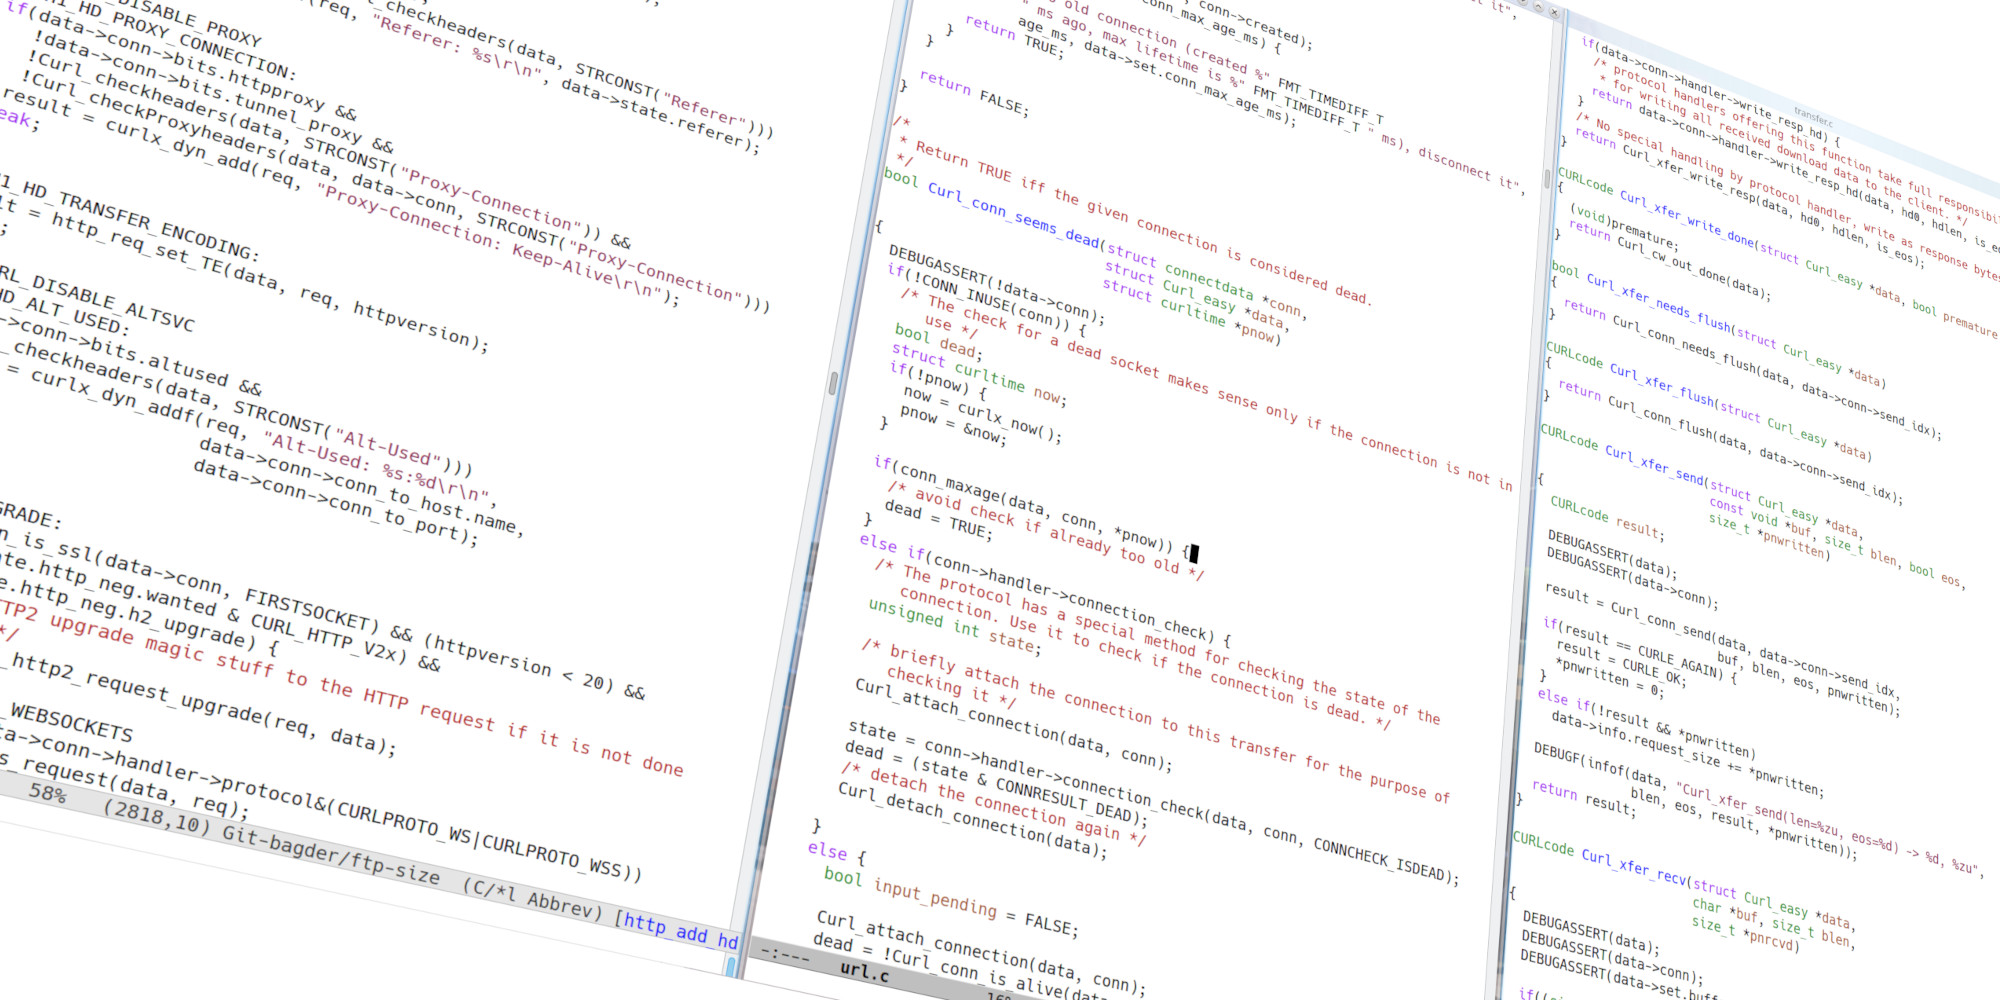Click the 58% buffer position indicator

coord(47,794)
